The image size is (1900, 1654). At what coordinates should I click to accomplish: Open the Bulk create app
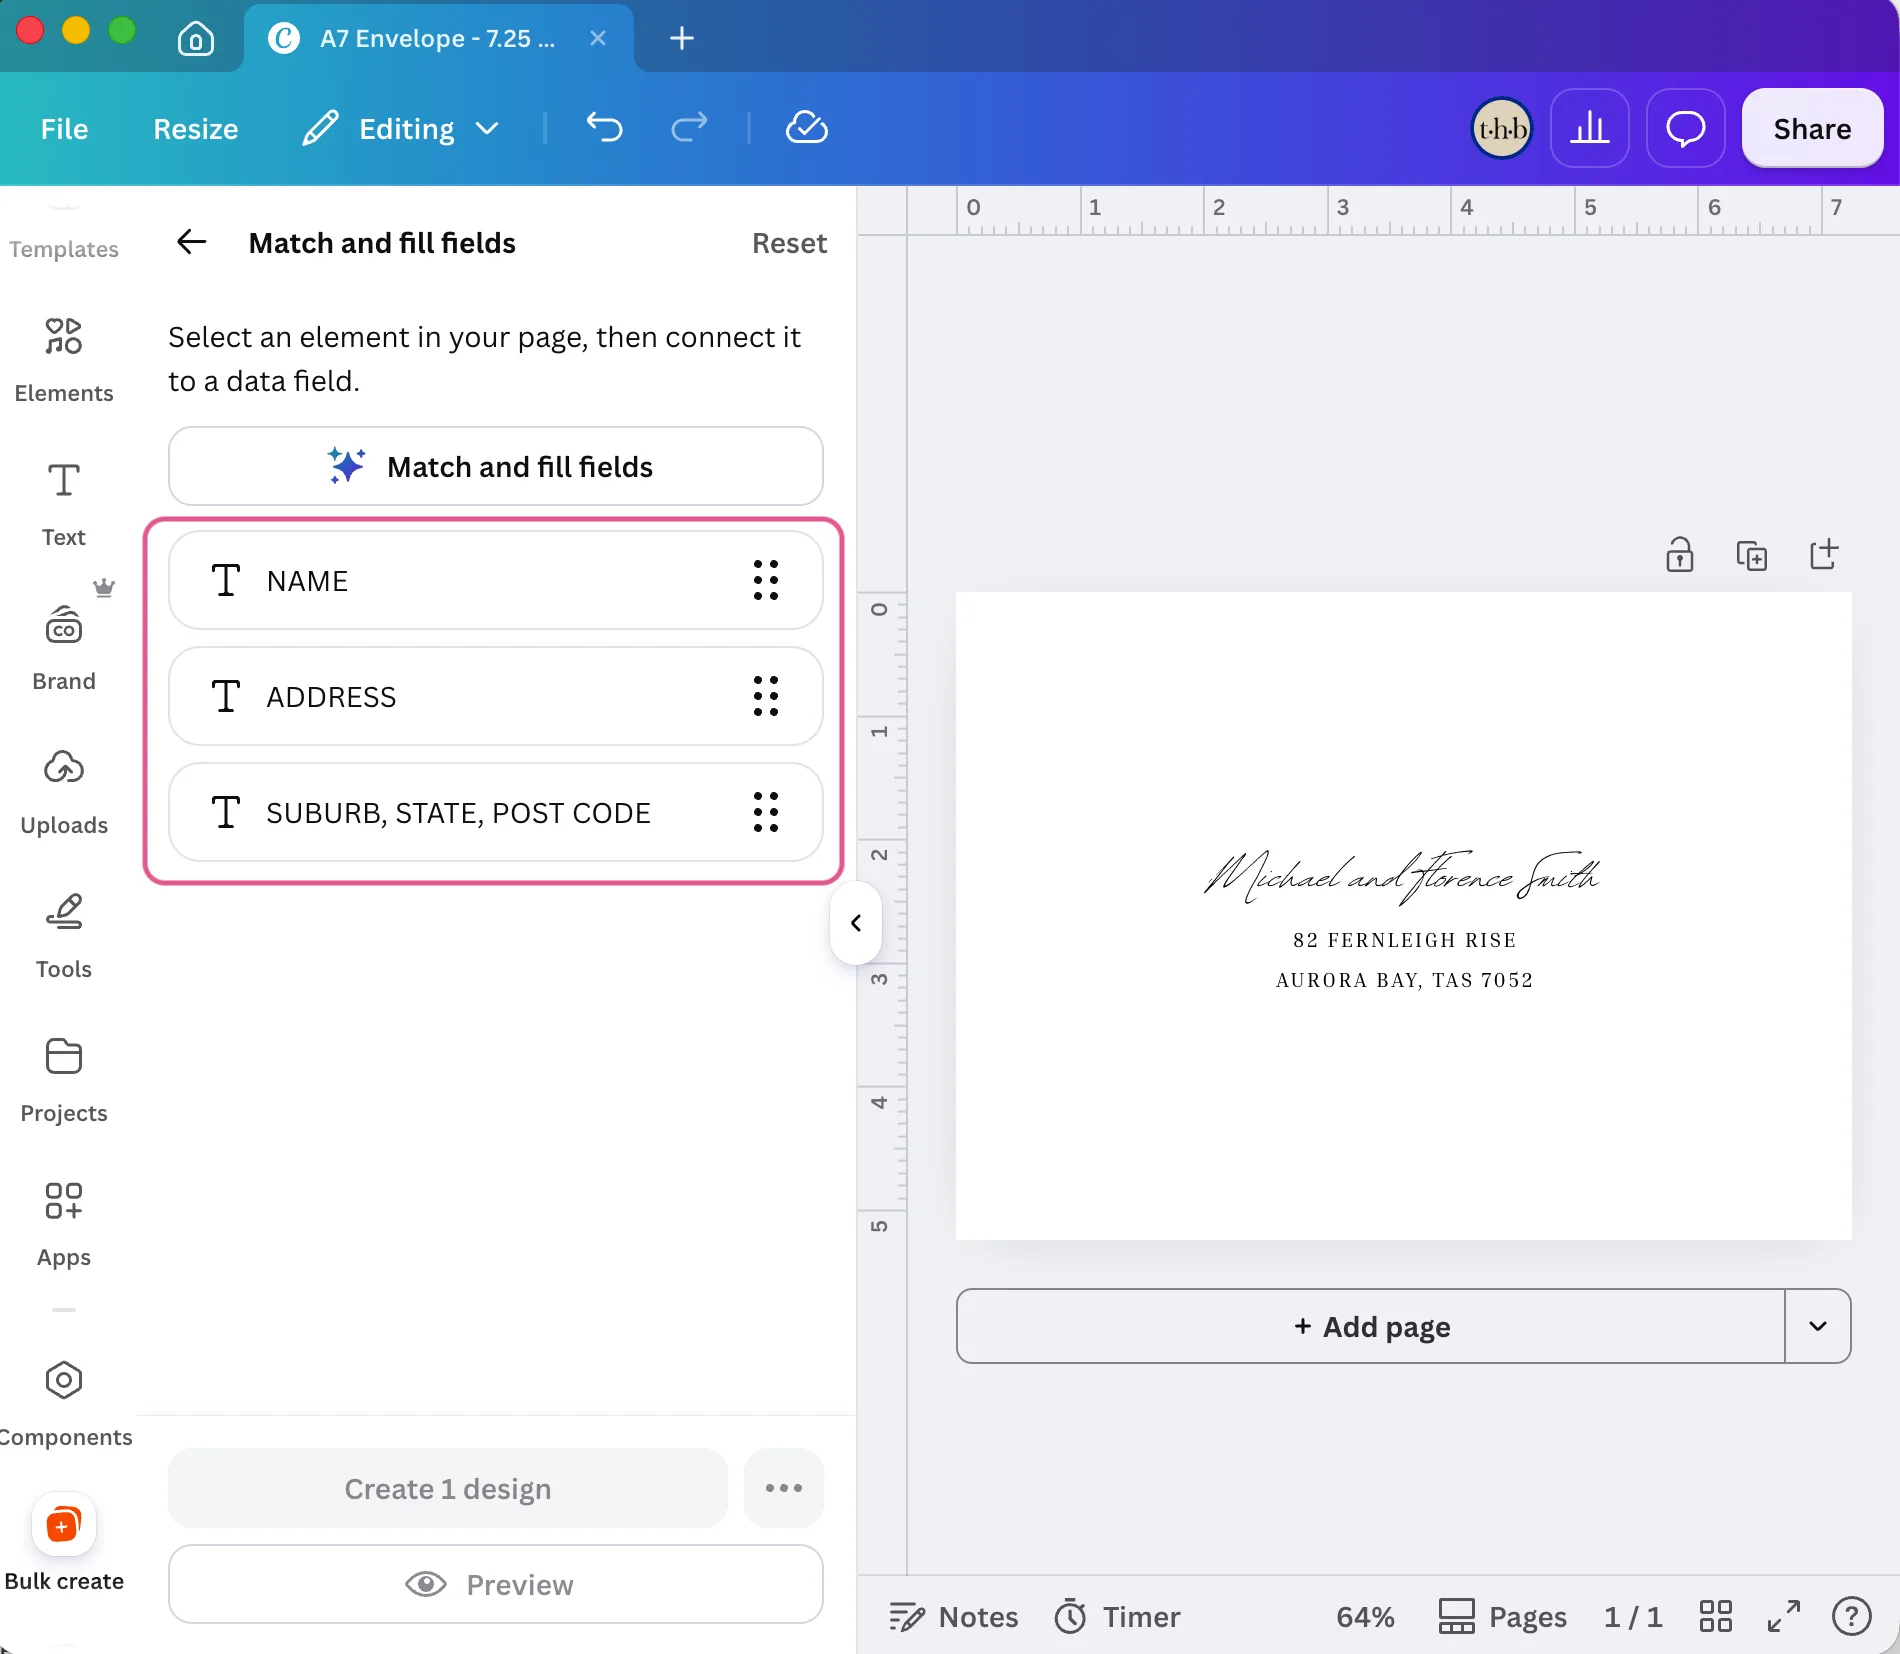pyautogui.click(x=64, y=1544)
